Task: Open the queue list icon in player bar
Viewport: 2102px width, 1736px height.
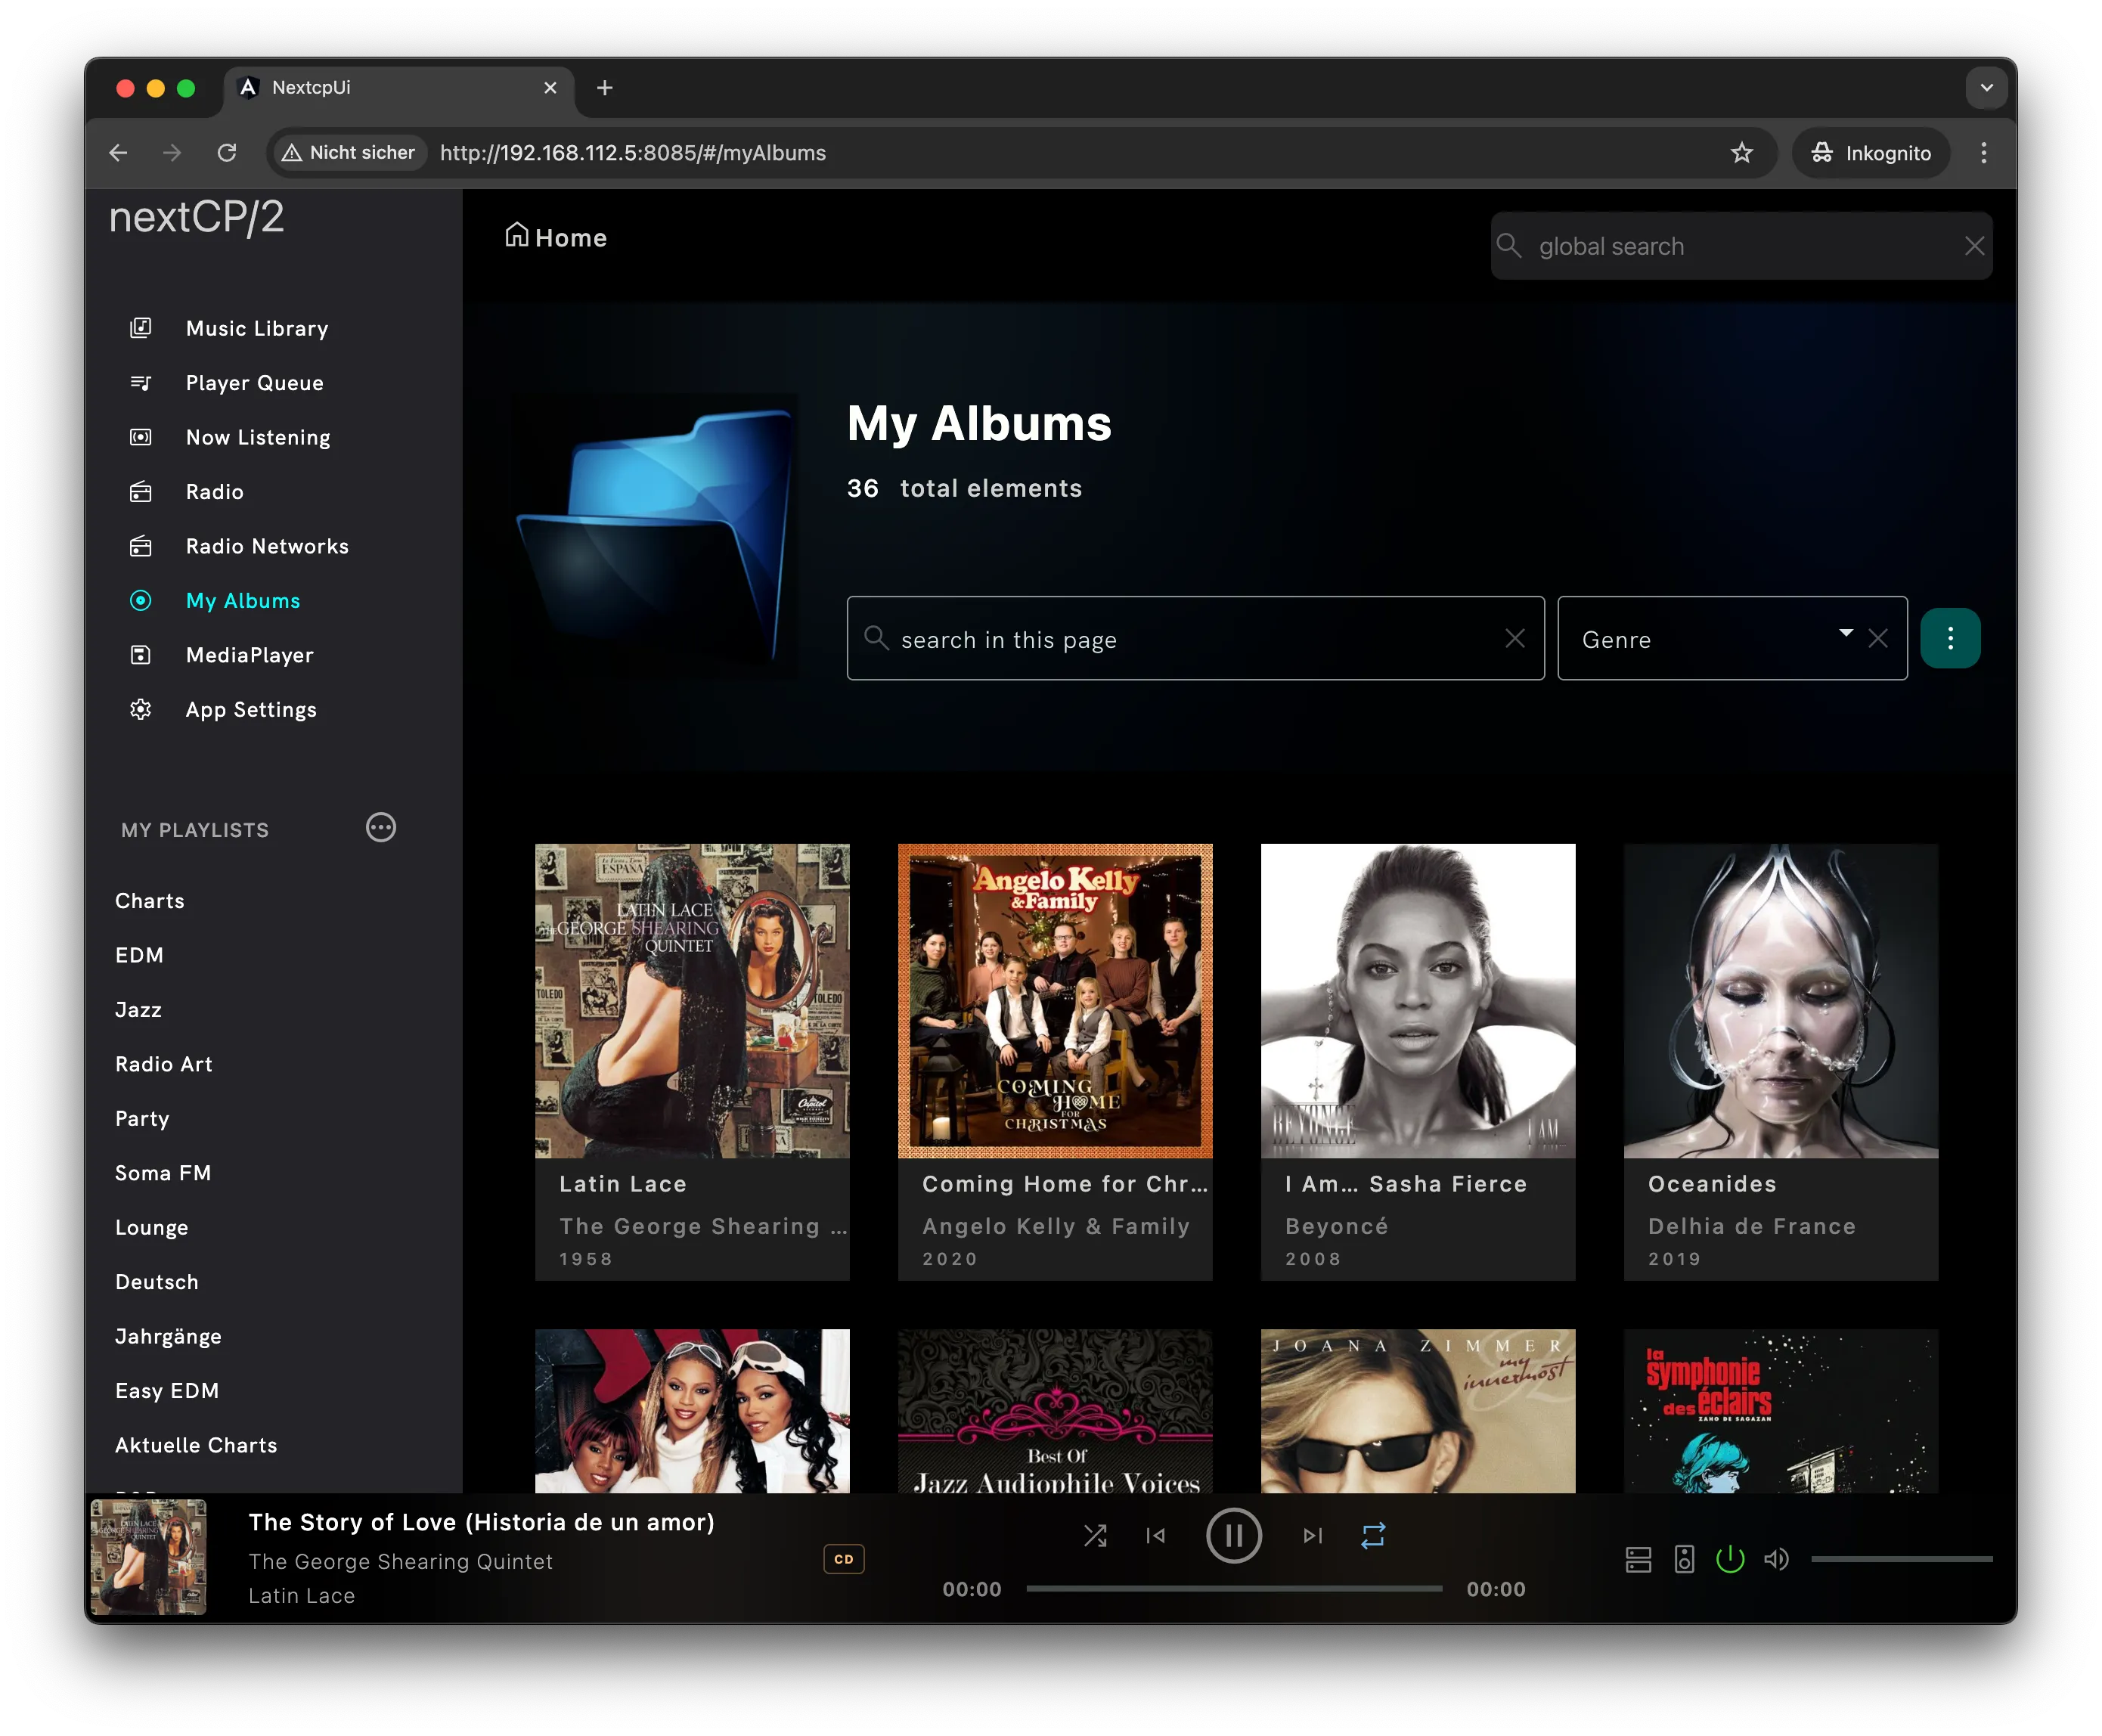Action: click(1638, 1559)
